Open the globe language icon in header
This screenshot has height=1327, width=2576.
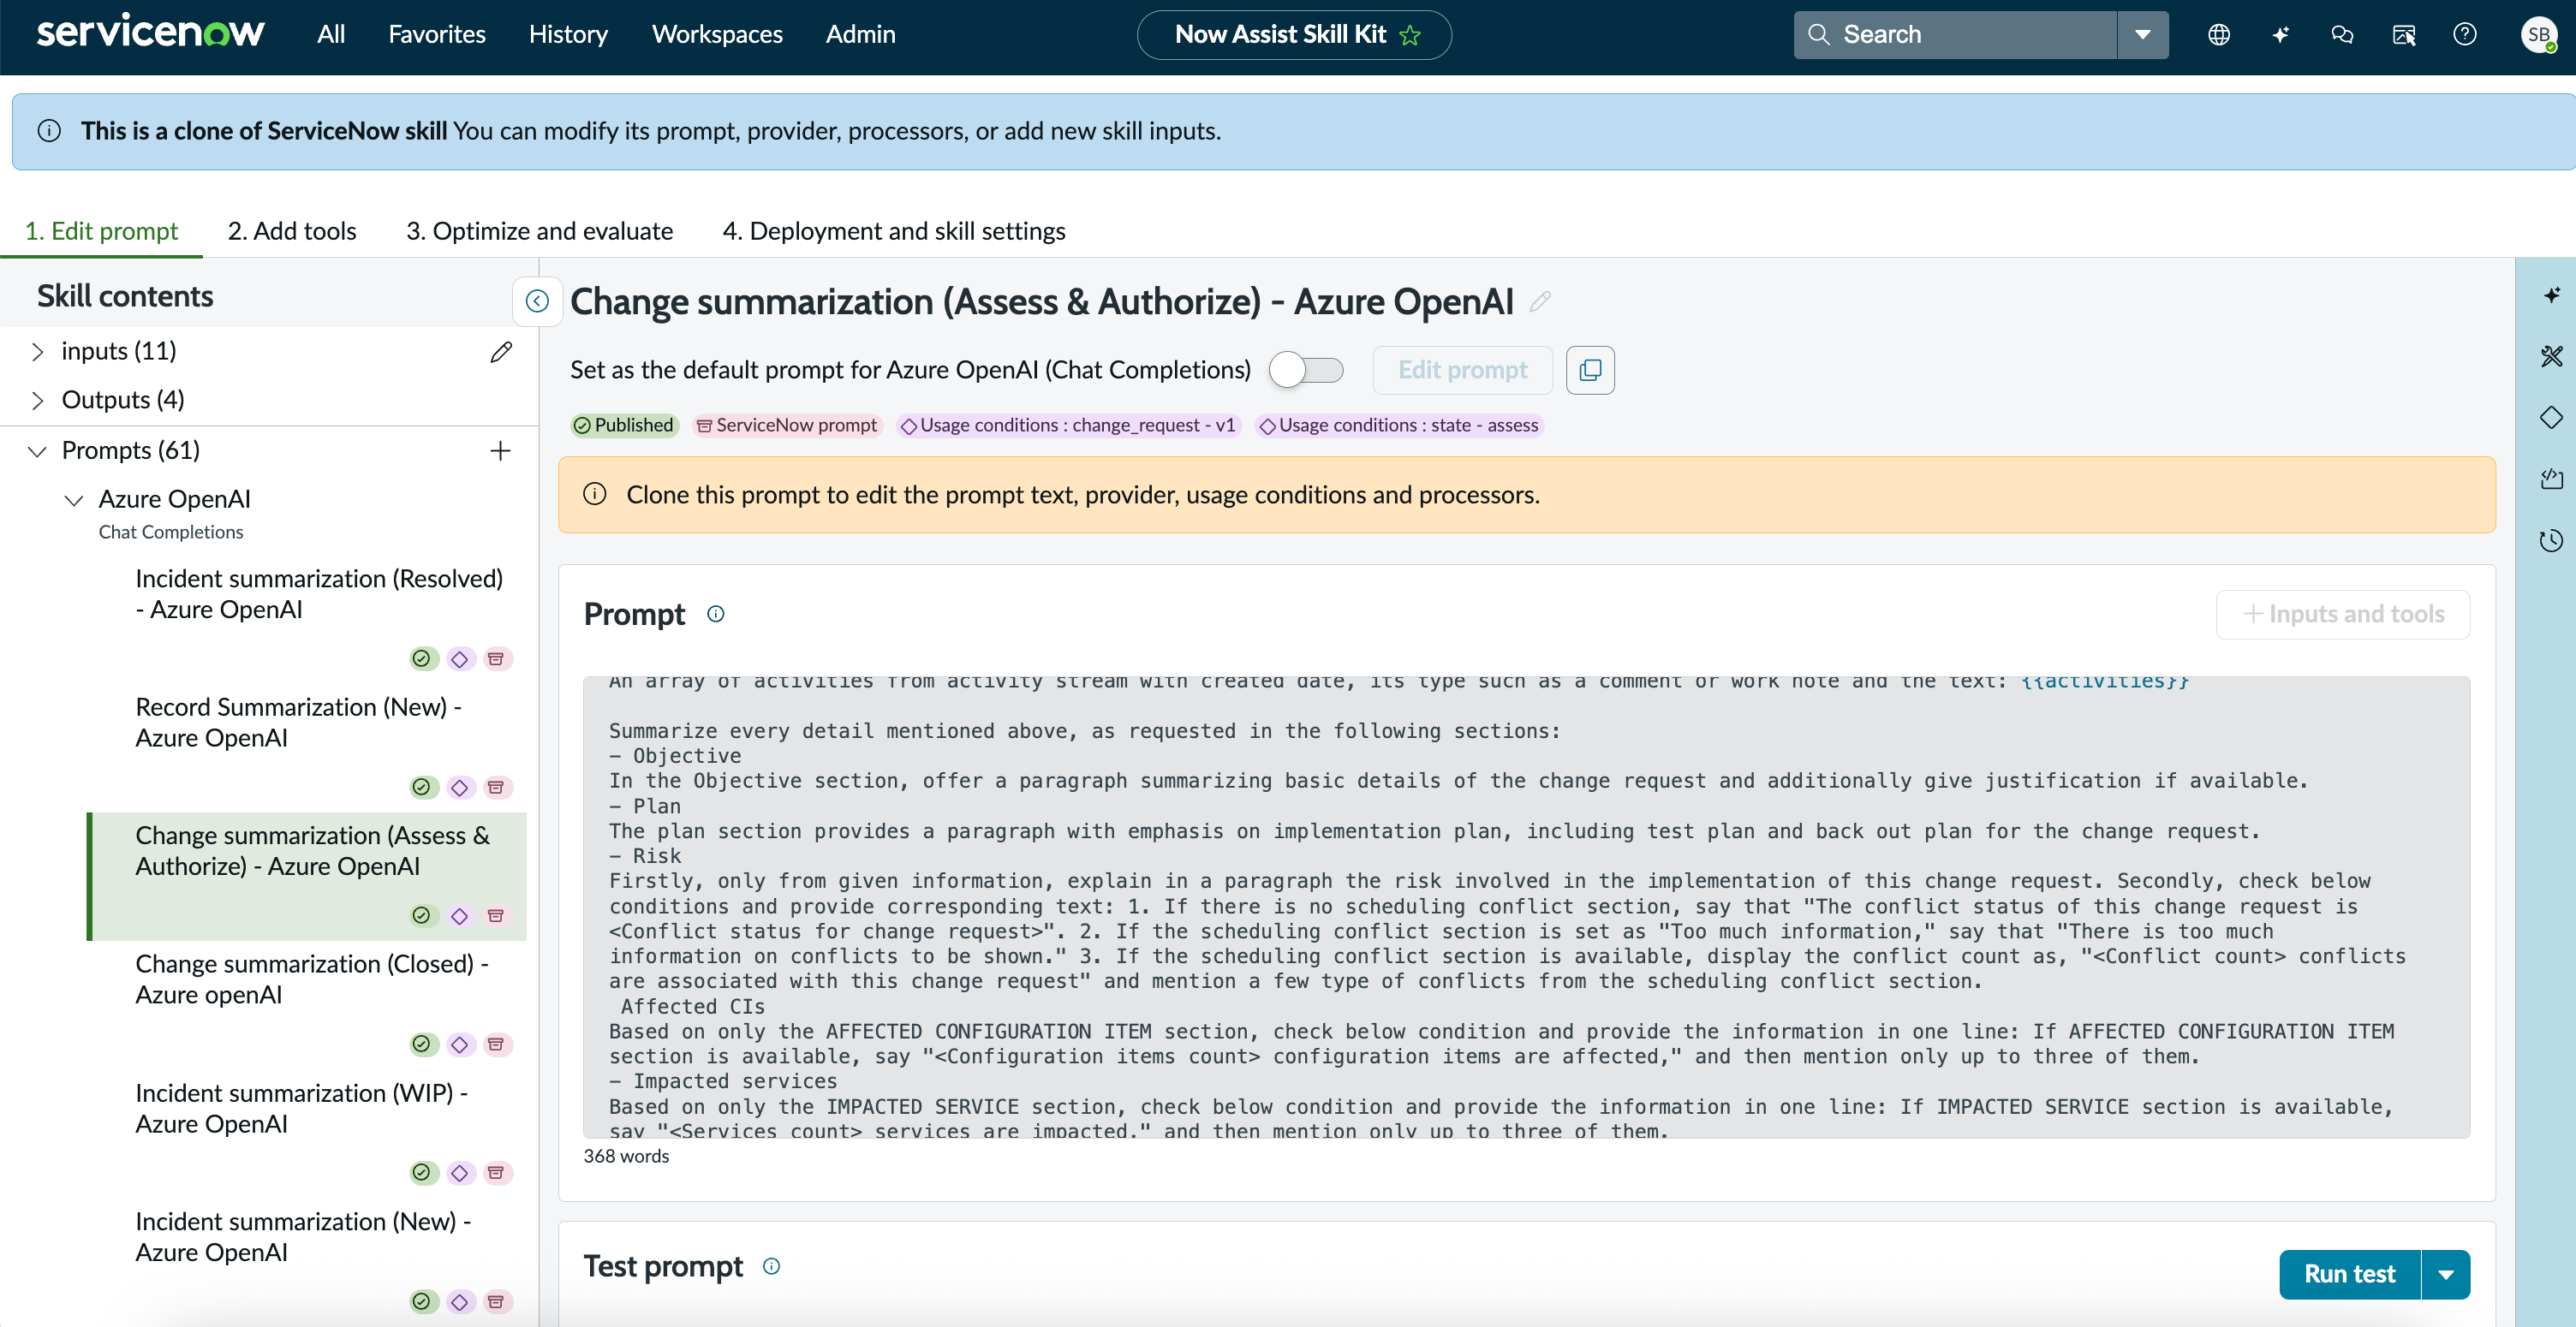click(2219, 35)
